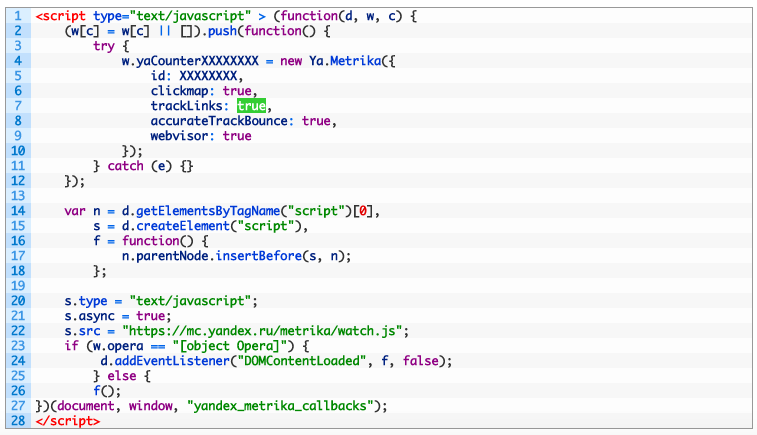Click the if keyword on line 23
Viewport: 757px width, 435px height.
click(x=71, y=346)
